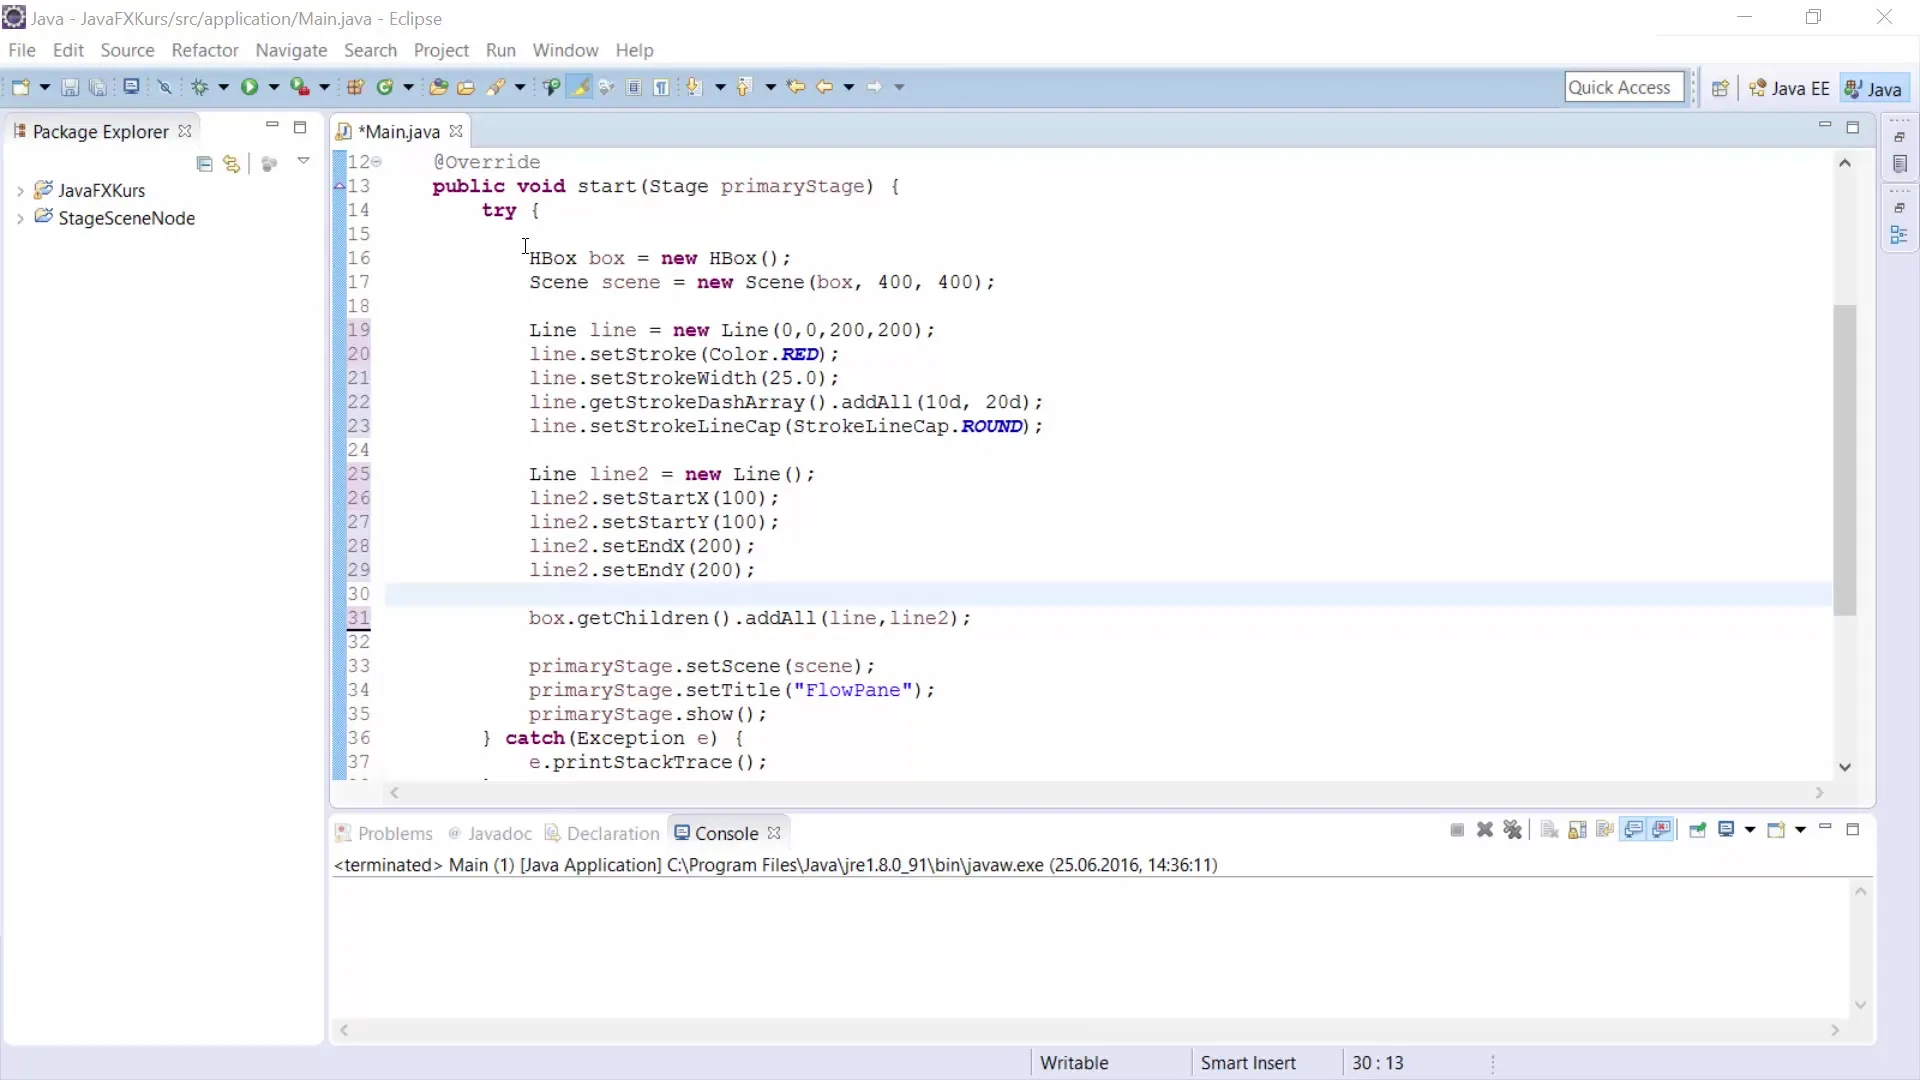
Task: Open the Run configurations dropdown arrow
Action: point(273,87)
